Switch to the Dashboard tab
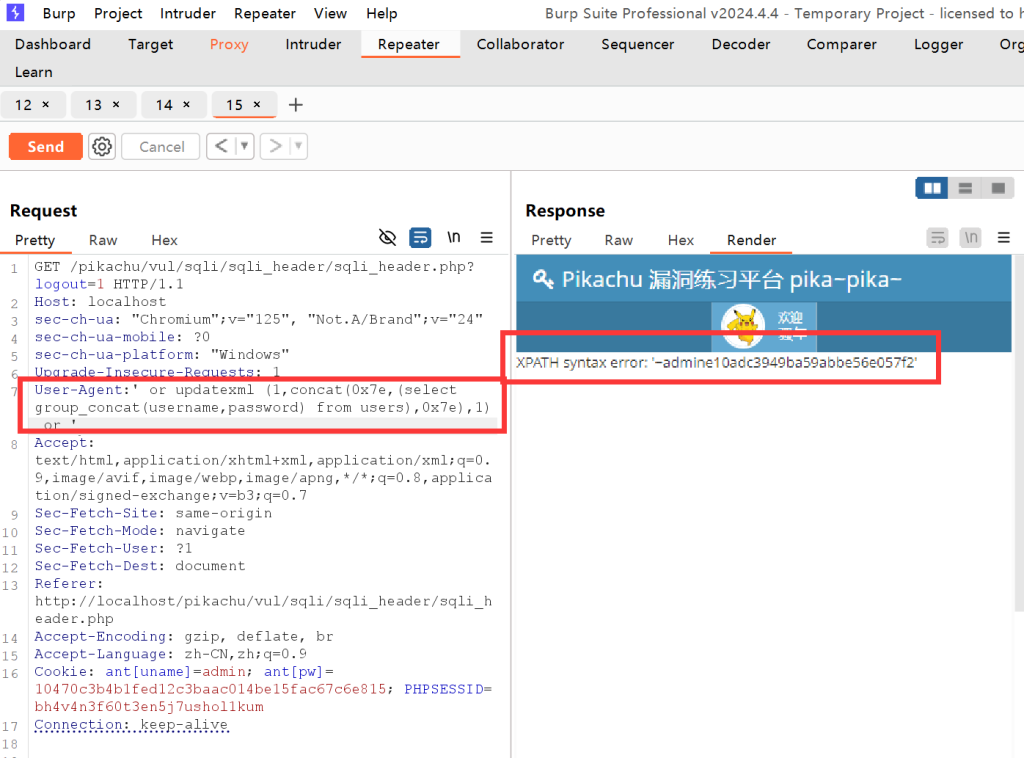The width and height of the screenshot is (1024, 758). (x=53, y=44)
